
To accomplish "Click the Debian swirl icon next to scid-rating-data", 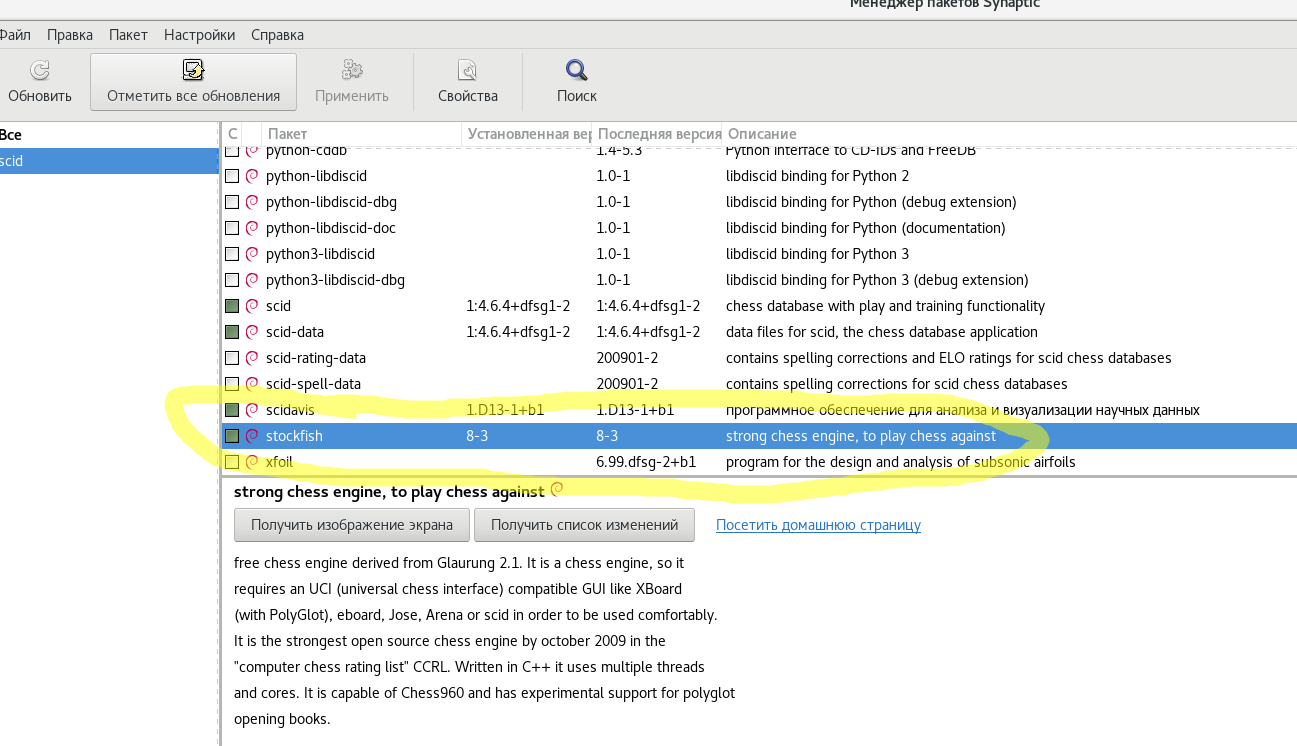I will coord(252,358).
